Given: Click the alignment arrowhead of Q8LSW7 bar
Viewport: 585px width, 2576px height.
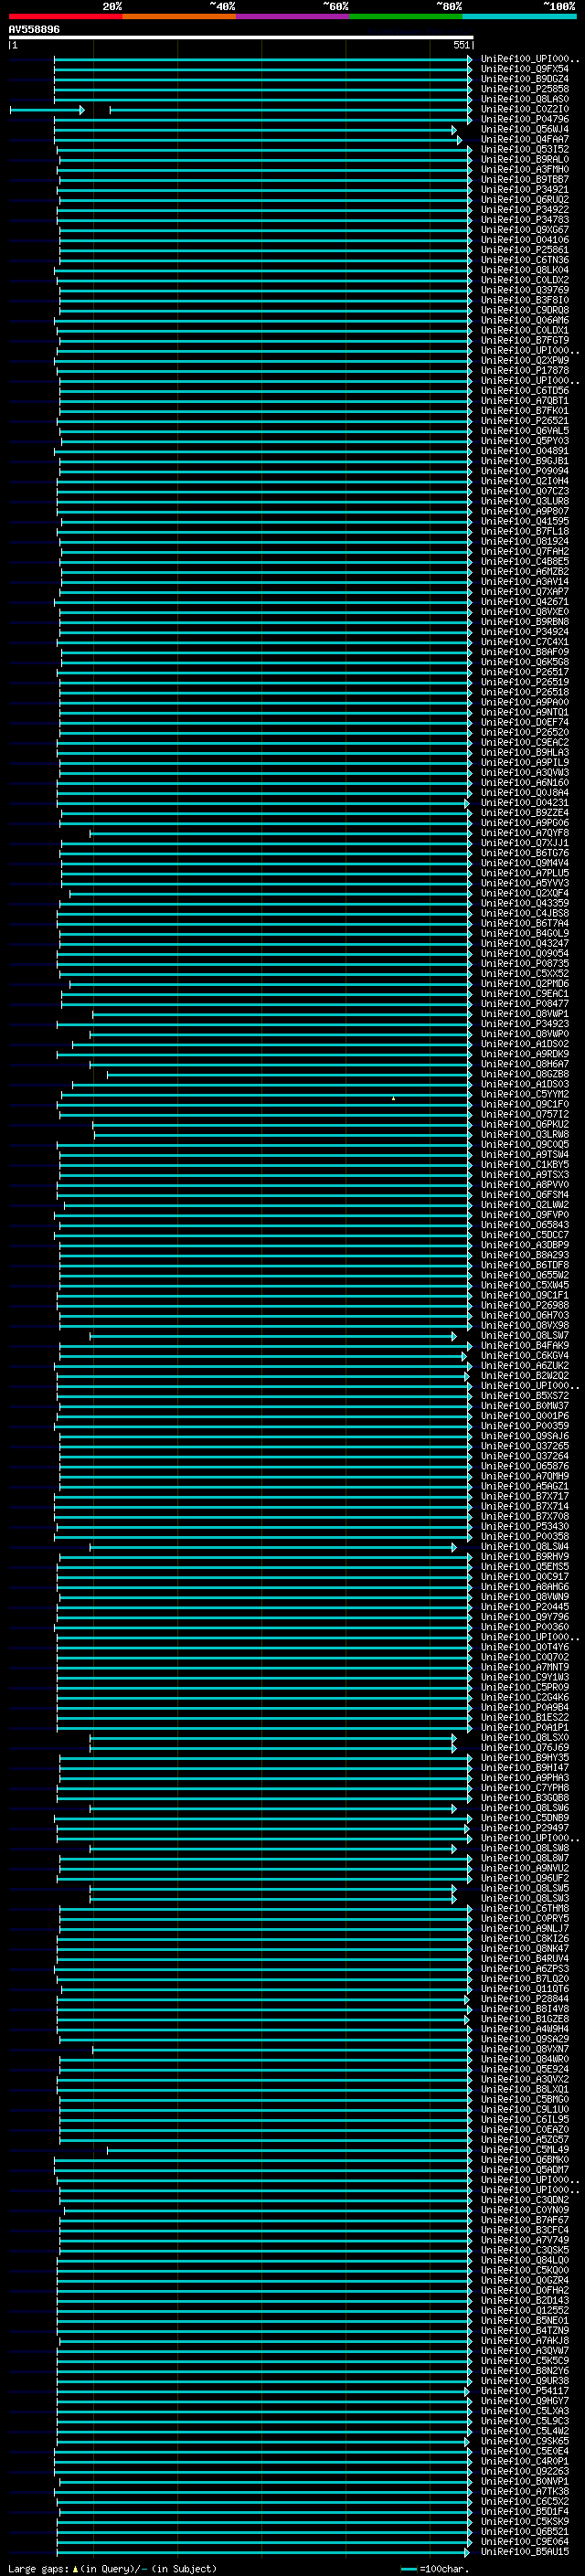Looking at the screenshot, I should (454, 1336).
